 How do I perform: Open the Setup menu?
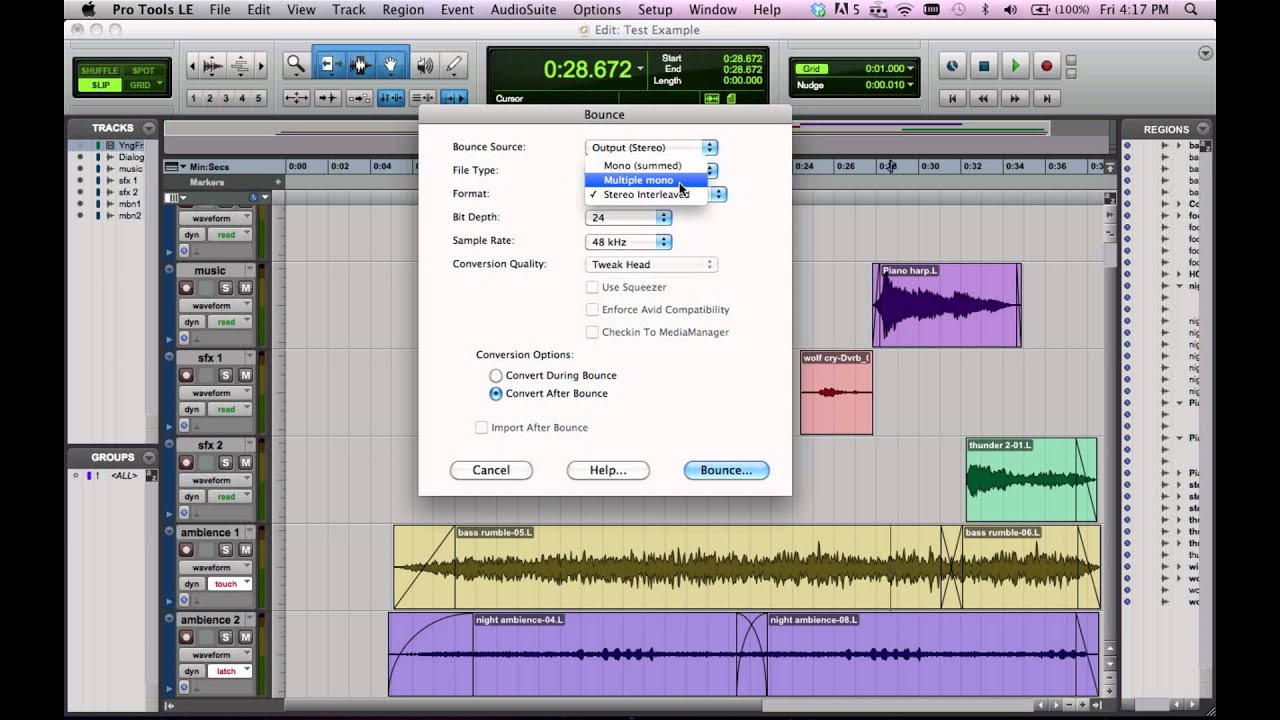655,10
